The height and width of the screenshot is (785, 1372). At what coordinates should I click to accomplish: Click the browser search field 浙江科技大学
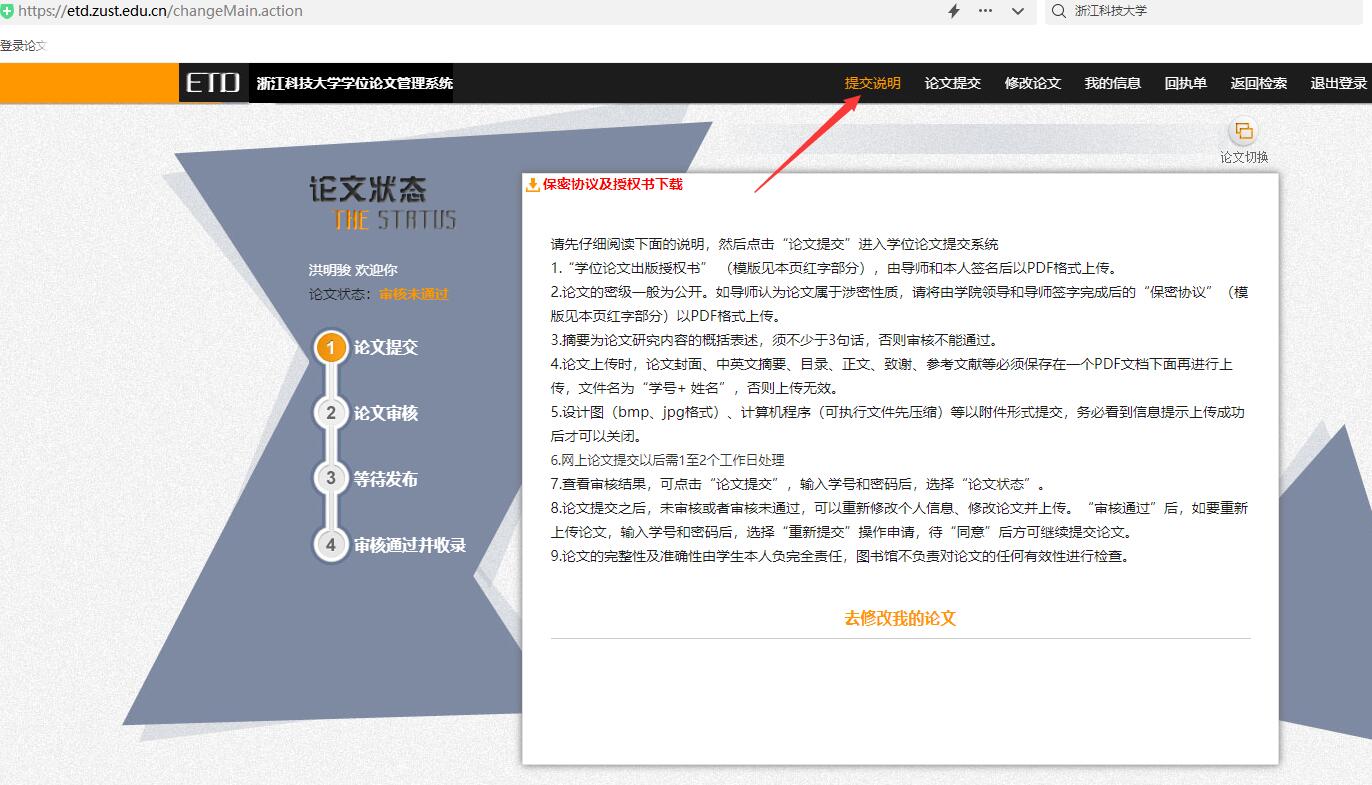[1200, 11]
